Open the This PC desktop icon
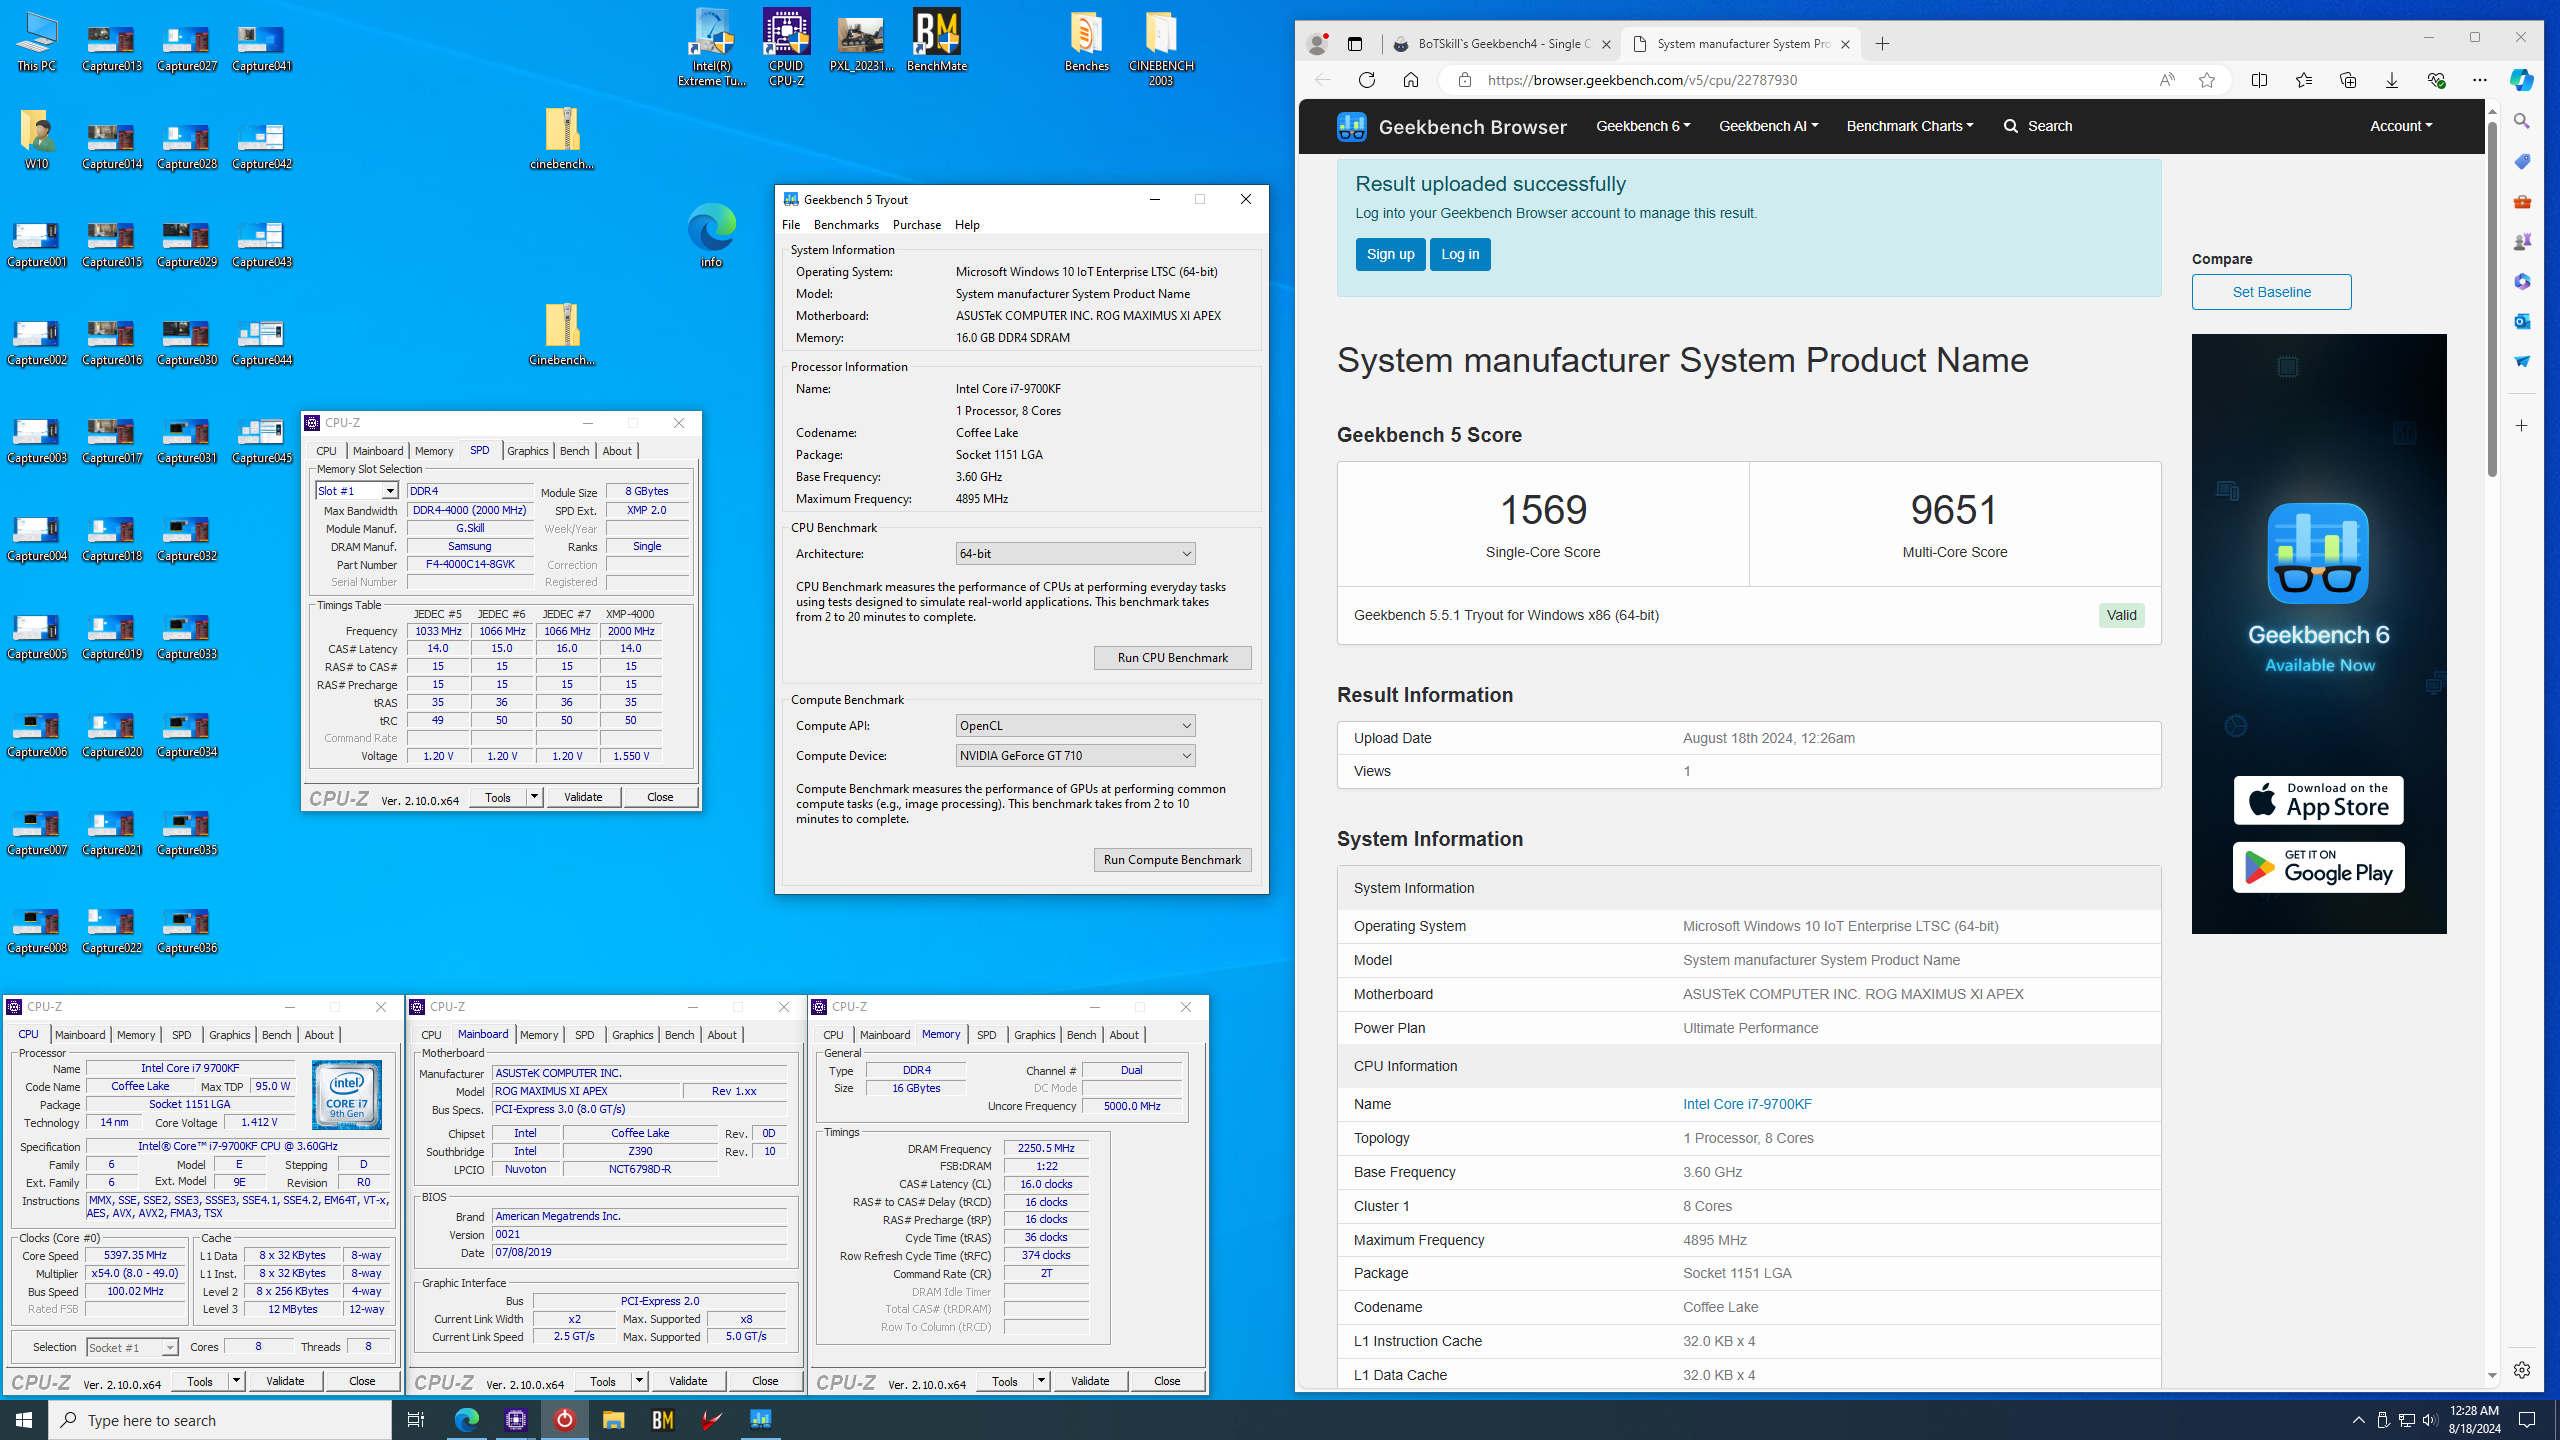The height and width of the screenshot is (1440, 2560). pyautogui.click(x=36, y=40)
